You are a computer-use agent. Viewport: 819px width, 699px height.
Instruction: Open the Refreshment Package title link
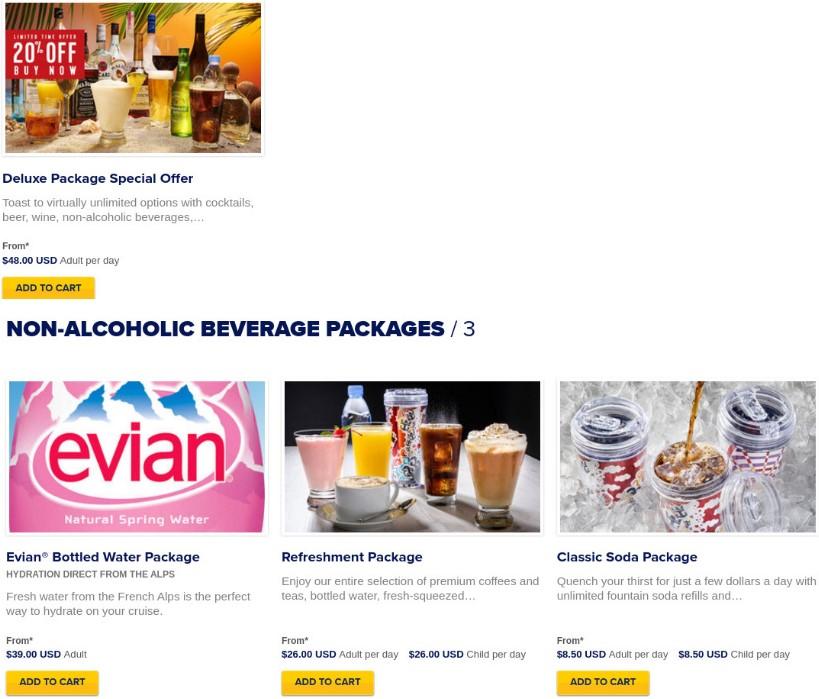click(352, 557)
